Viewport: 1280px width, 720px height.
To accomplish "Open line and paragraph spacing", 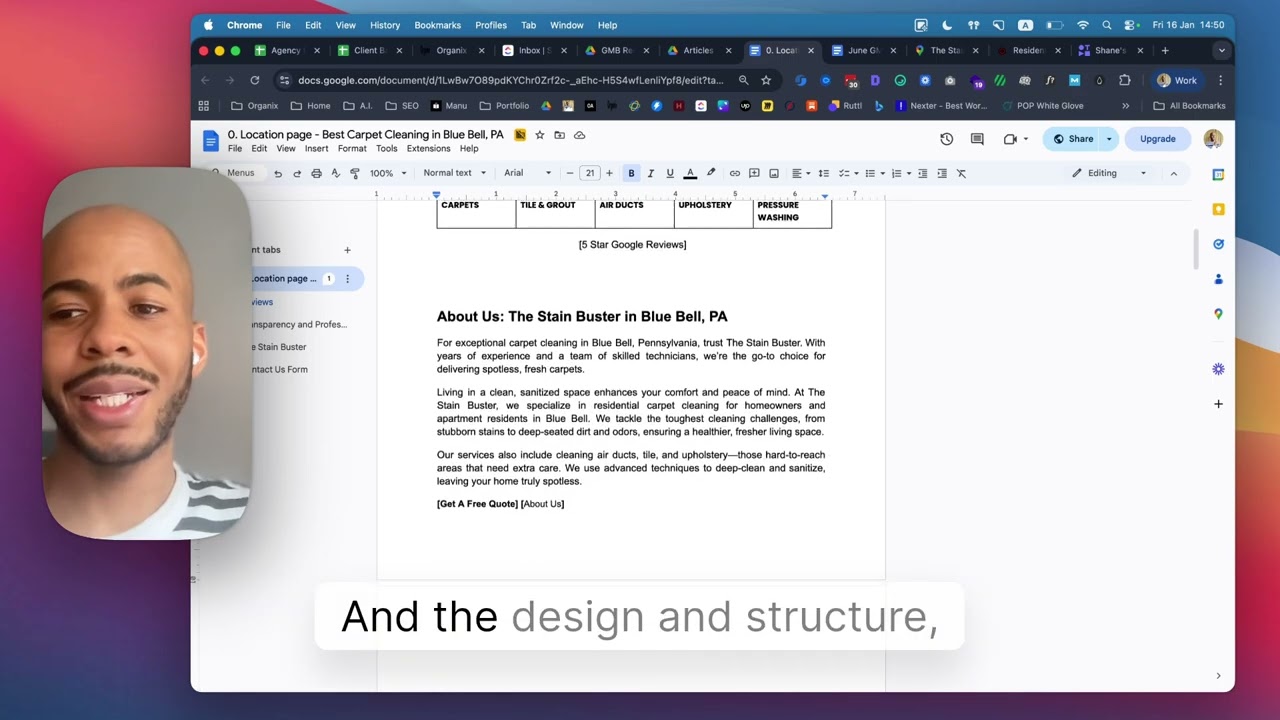I will point(823,173).
